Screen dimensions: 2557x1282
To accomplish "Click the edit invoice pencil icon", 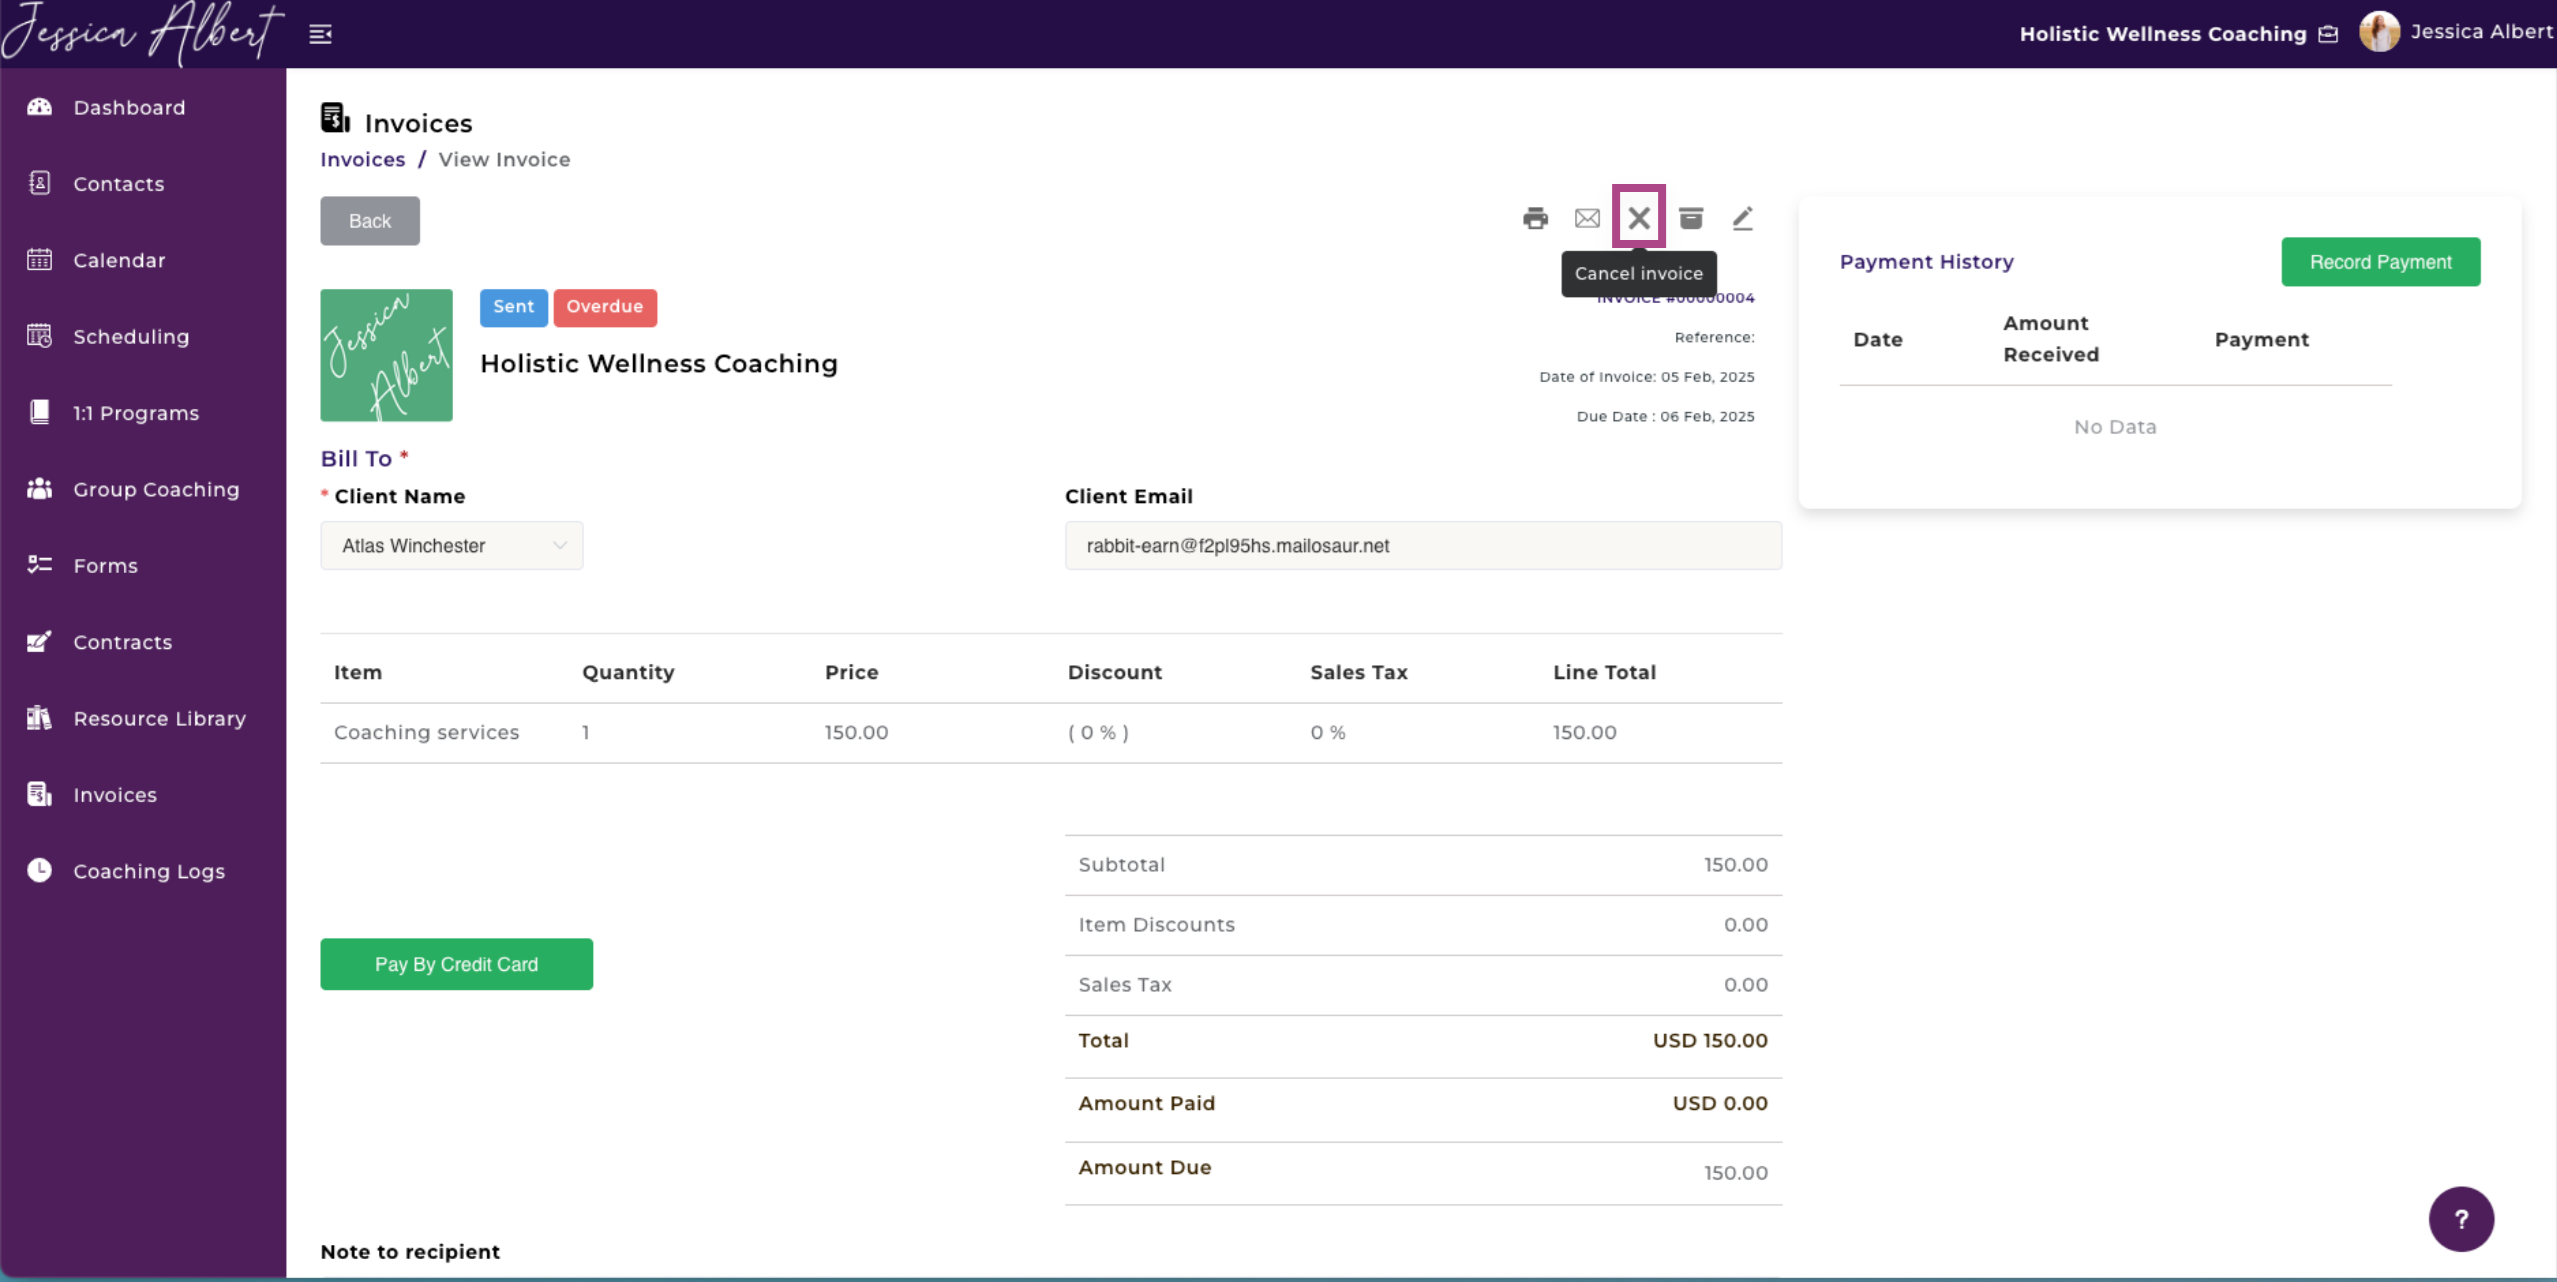I will (x=1743, y=218).
